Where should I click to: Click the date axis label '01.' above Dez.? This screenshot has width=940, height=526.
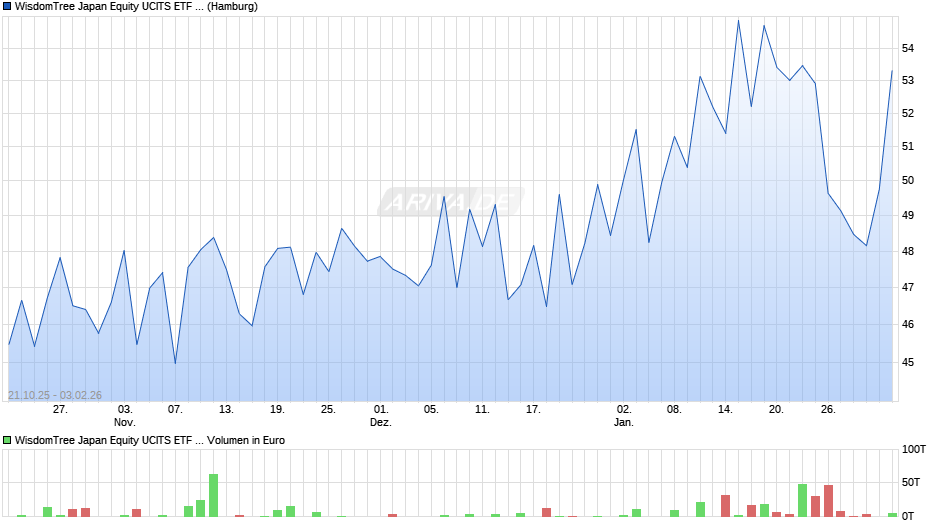coord(381,410)
